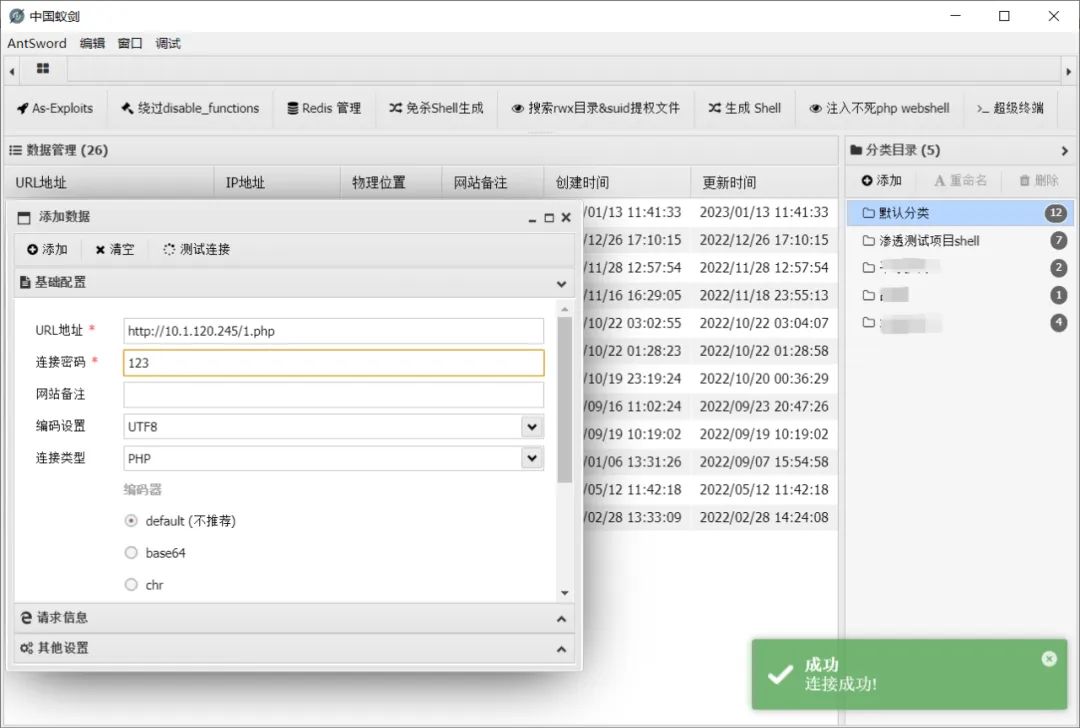Click the grid home tab icon

click(43, 69)
